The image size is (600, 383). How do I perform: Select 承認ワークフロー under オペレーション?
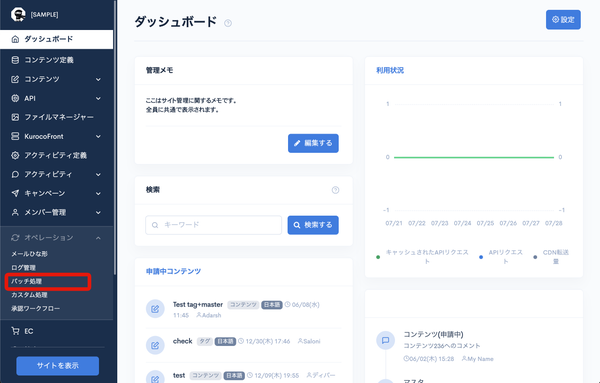coord(36,308)
